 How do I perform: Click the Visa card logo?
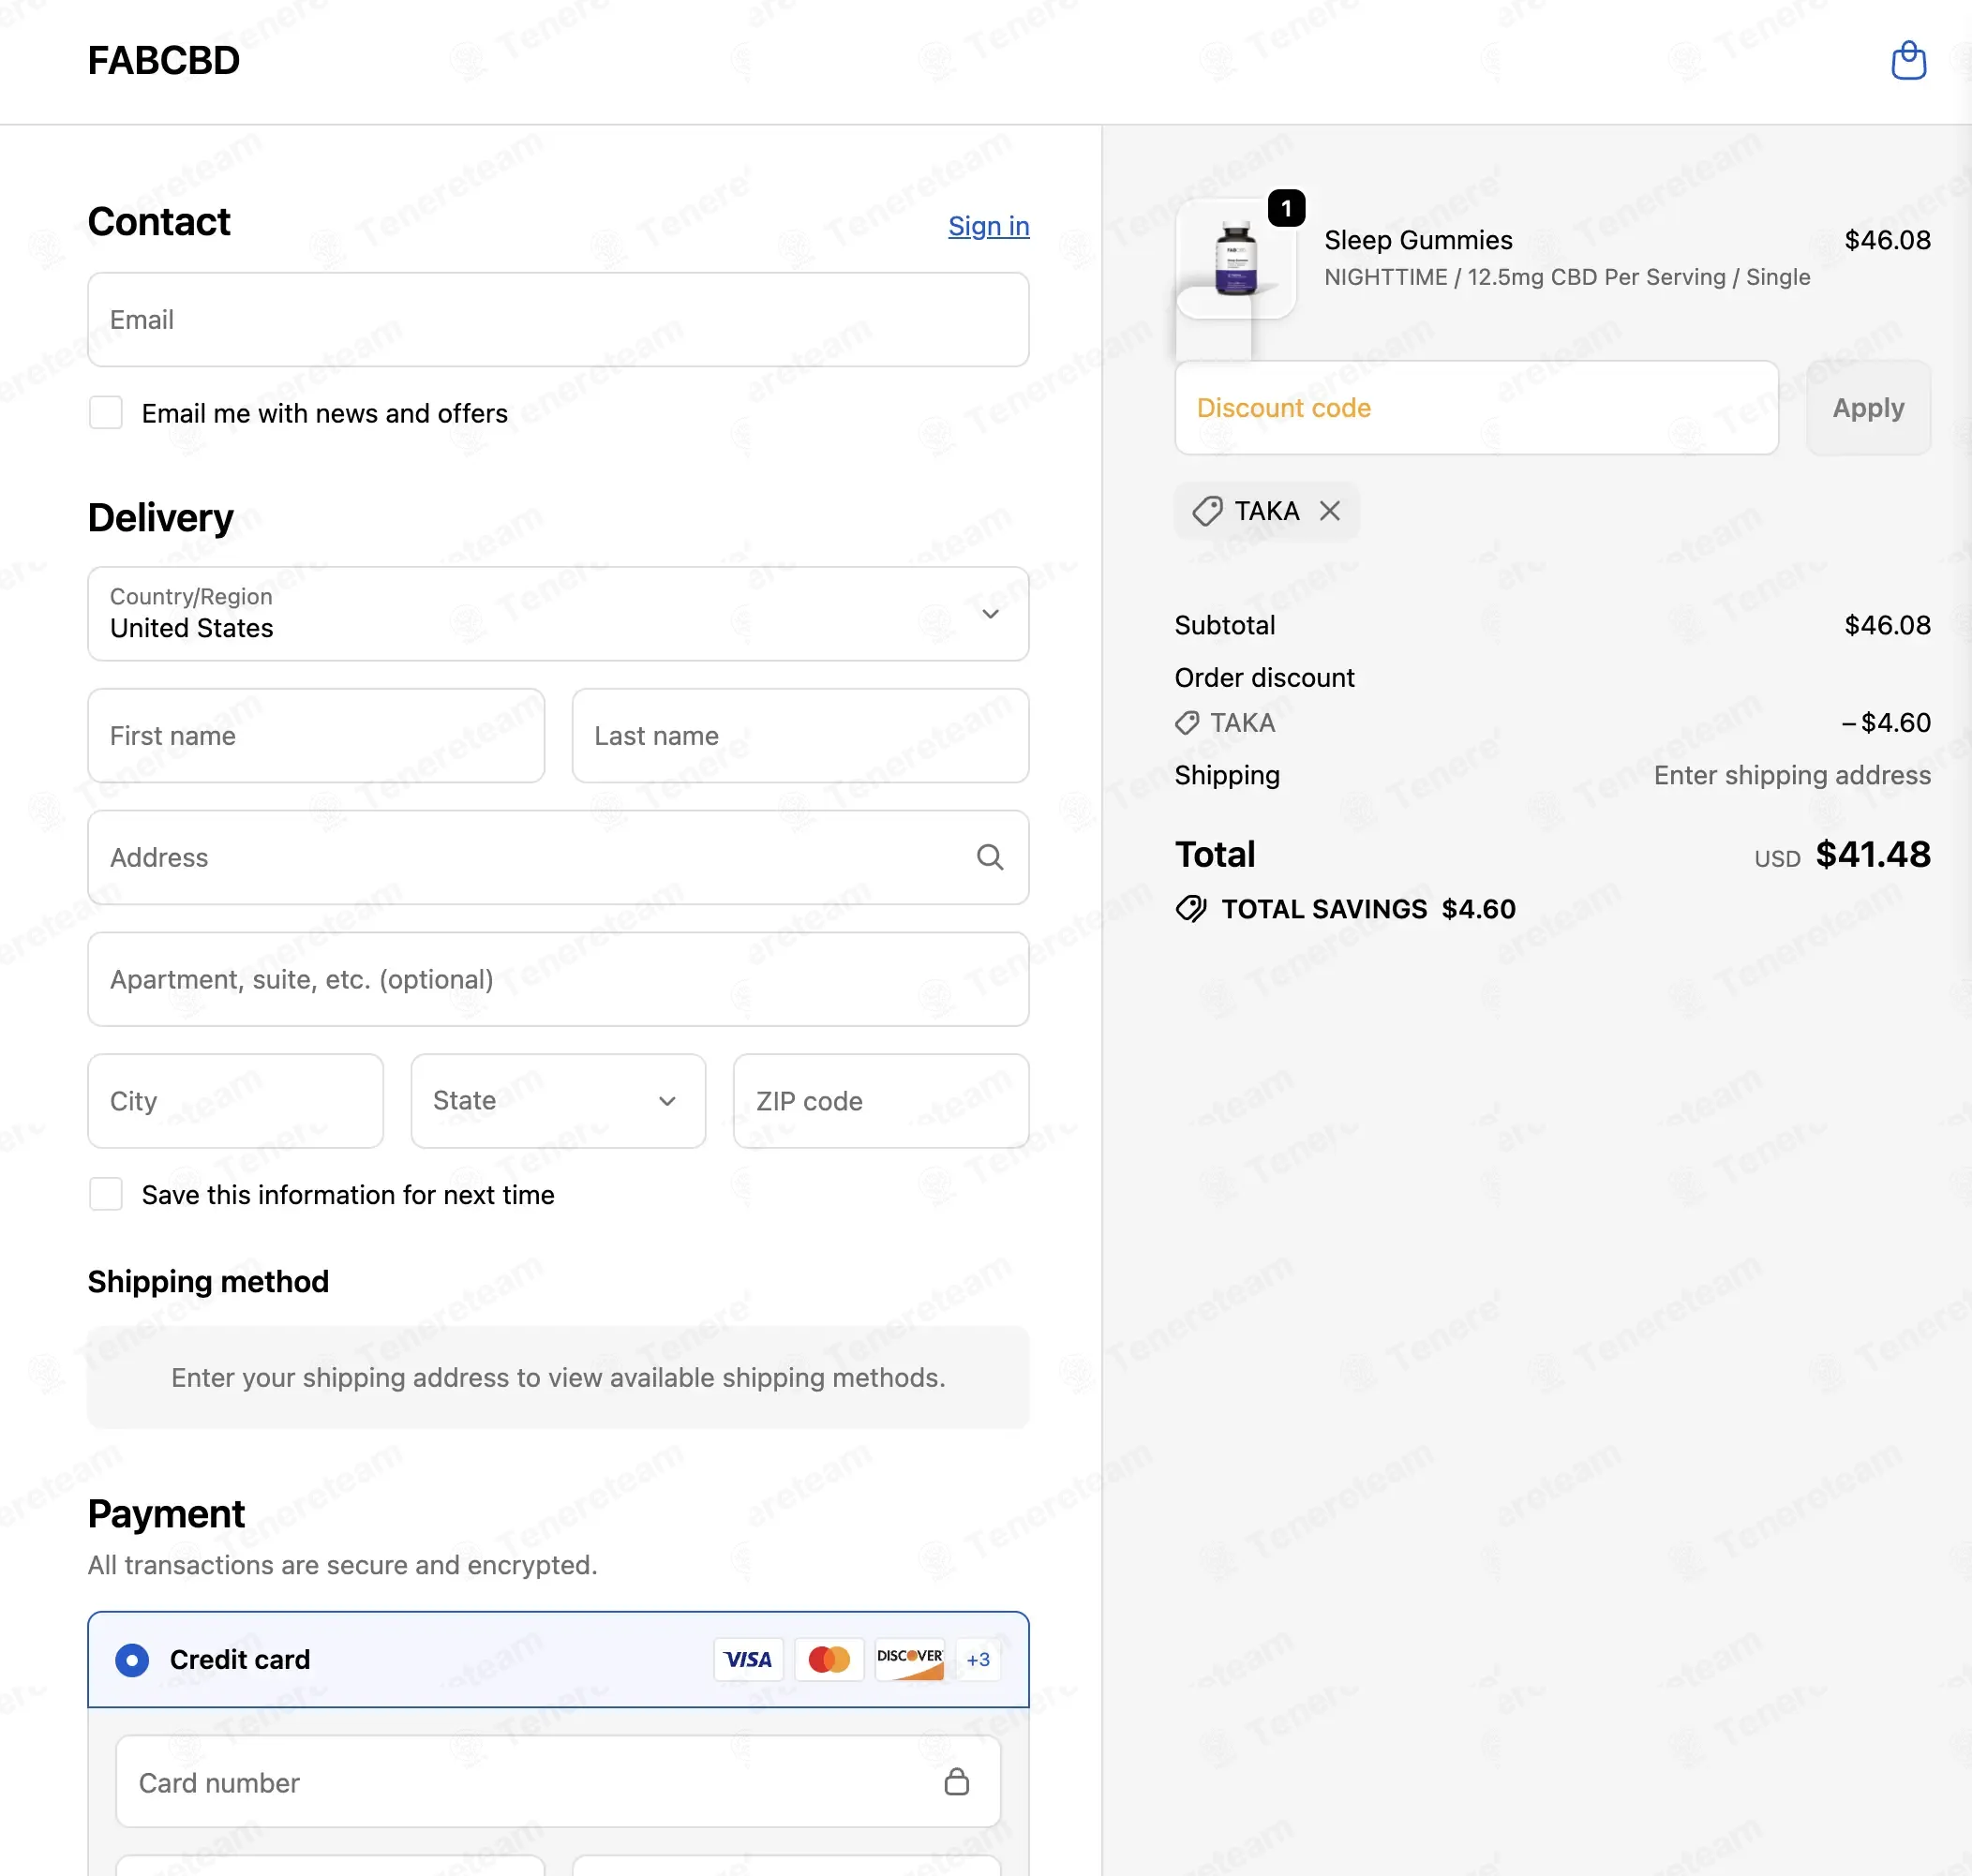pyautogui.click(x=748, y=1659)
